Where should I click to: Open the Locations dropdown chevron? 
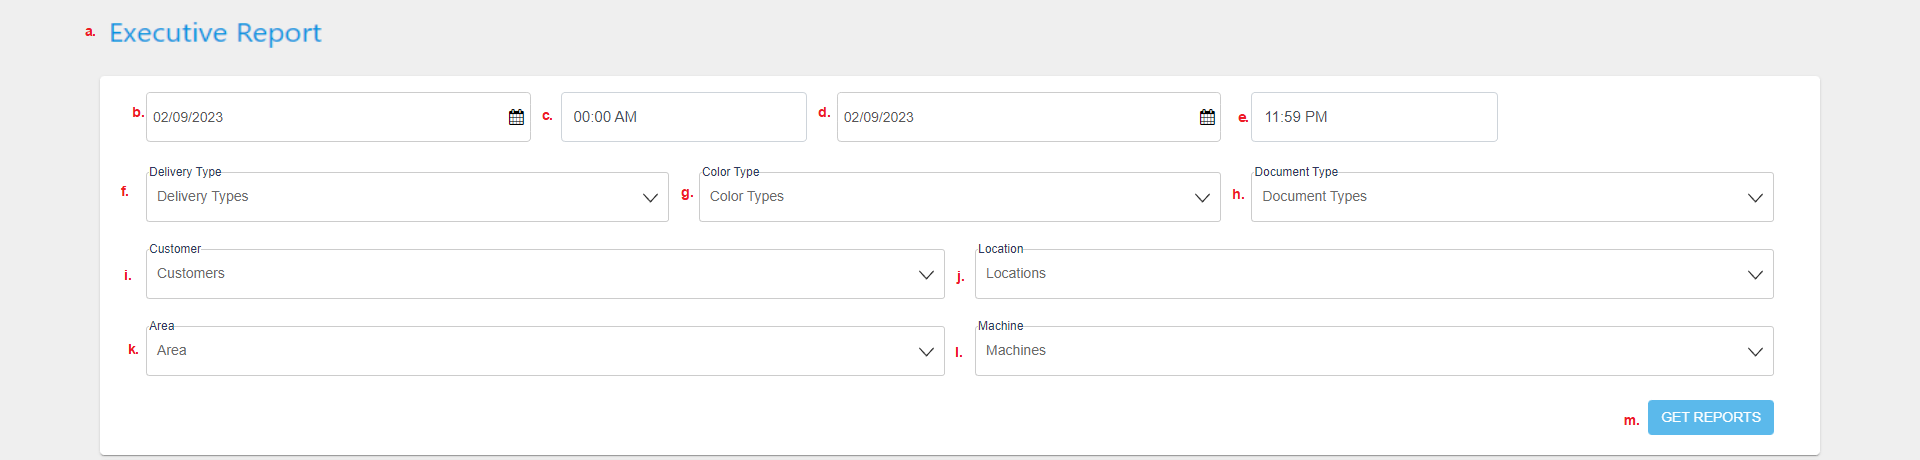coord(1755,275)
